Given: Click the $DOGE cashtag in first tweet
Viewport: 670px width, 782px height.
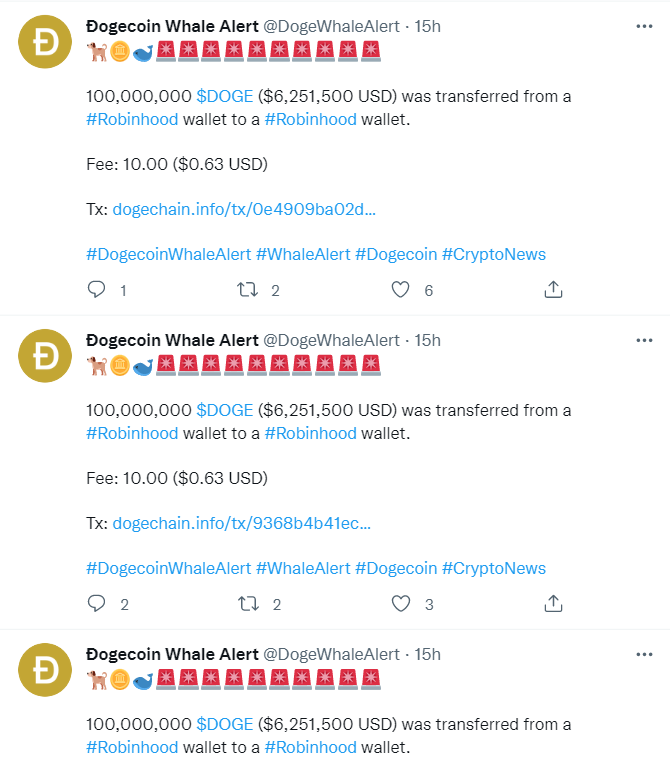Looking at the screenshot, I should click(224, 97).
